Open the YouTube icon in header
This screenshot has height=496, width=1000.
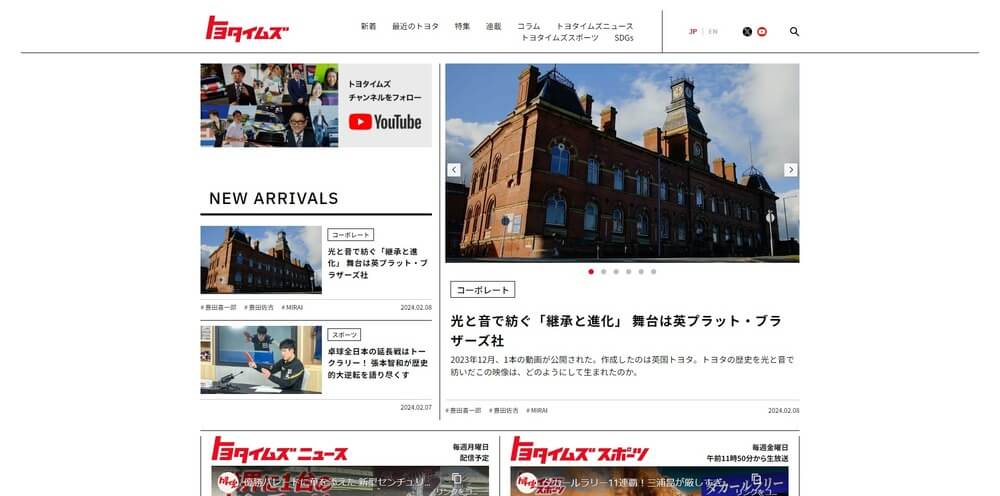click(761, 31)
